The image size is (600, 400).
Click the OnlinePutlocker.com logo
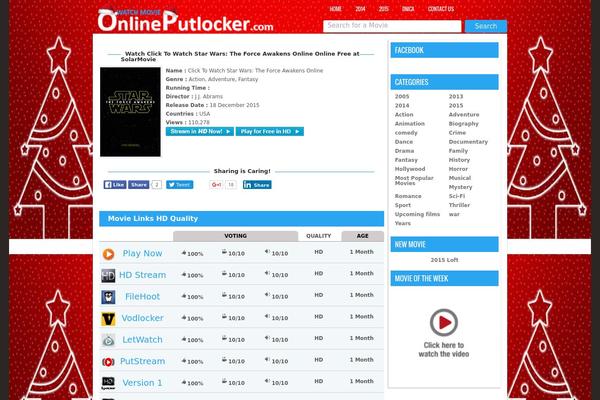[x=186, y=20]
